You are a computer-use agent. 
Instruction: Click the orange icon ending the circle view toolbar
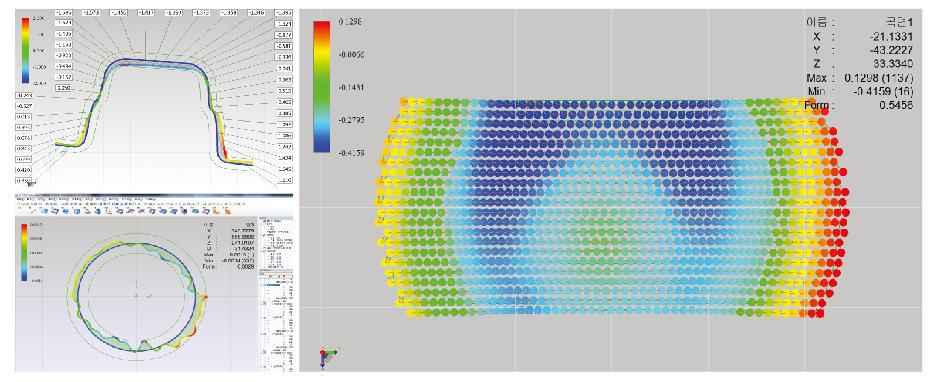click(x=227, y=211)
